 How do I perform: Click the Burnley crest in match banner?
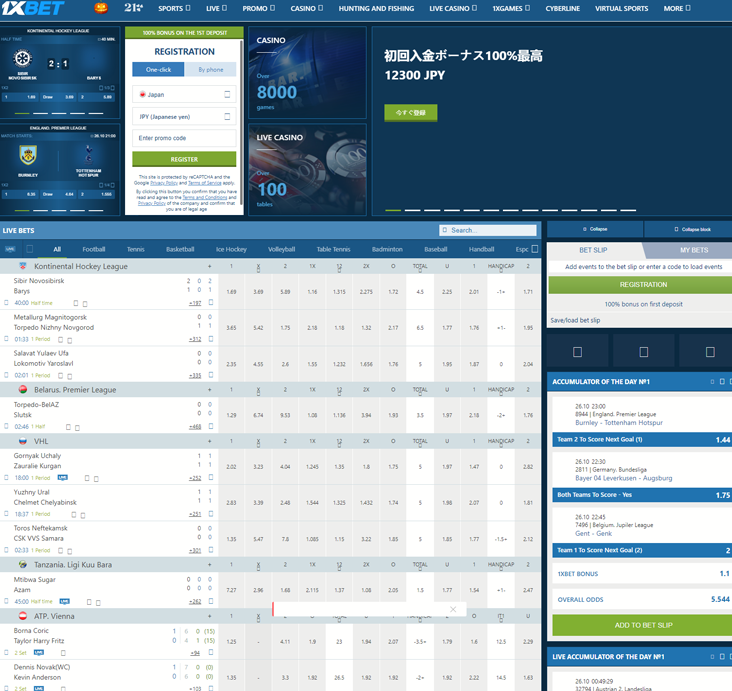[x=28, y=155]
